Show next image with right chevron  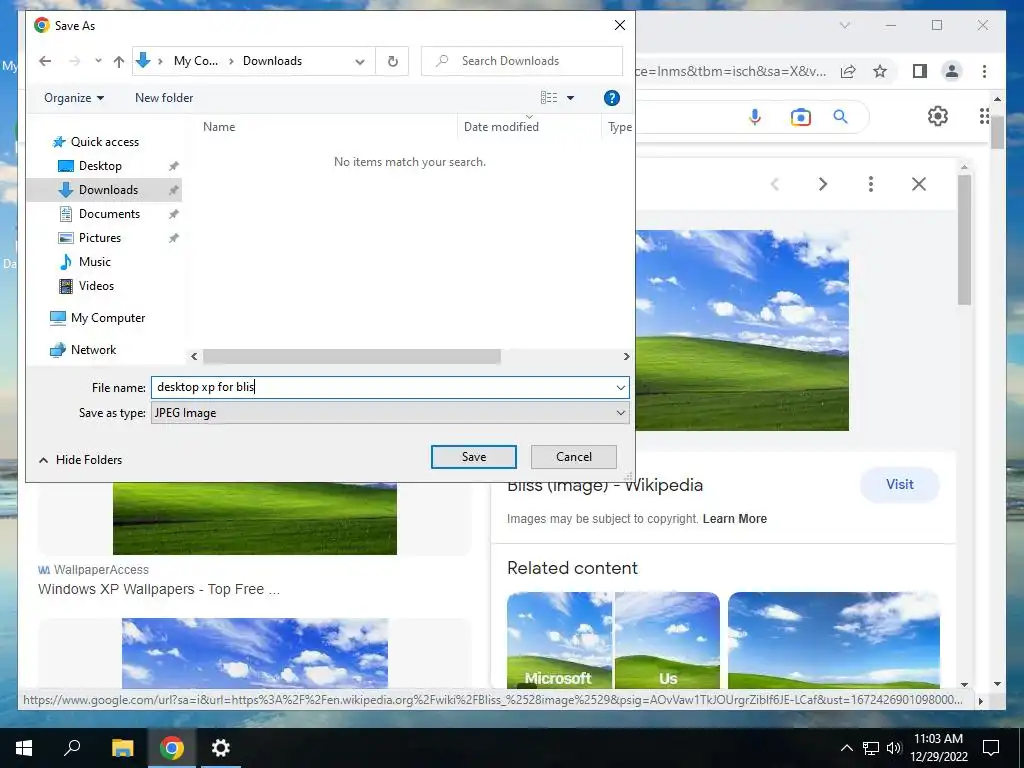point(823,184)
